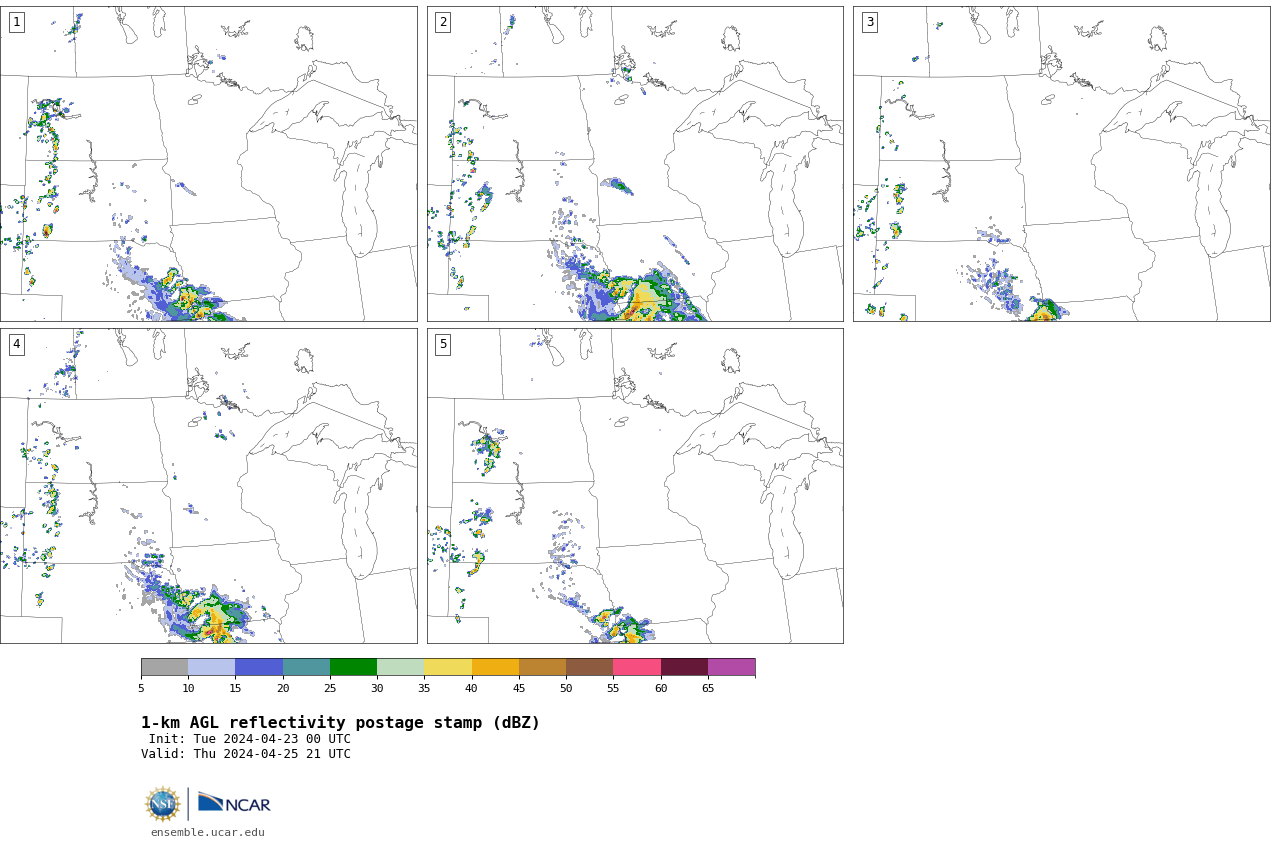The height and width of the screenshot is (844, 1280).
Task: Click the 1-km AGL reflectivity title
Action: [340, 723]
